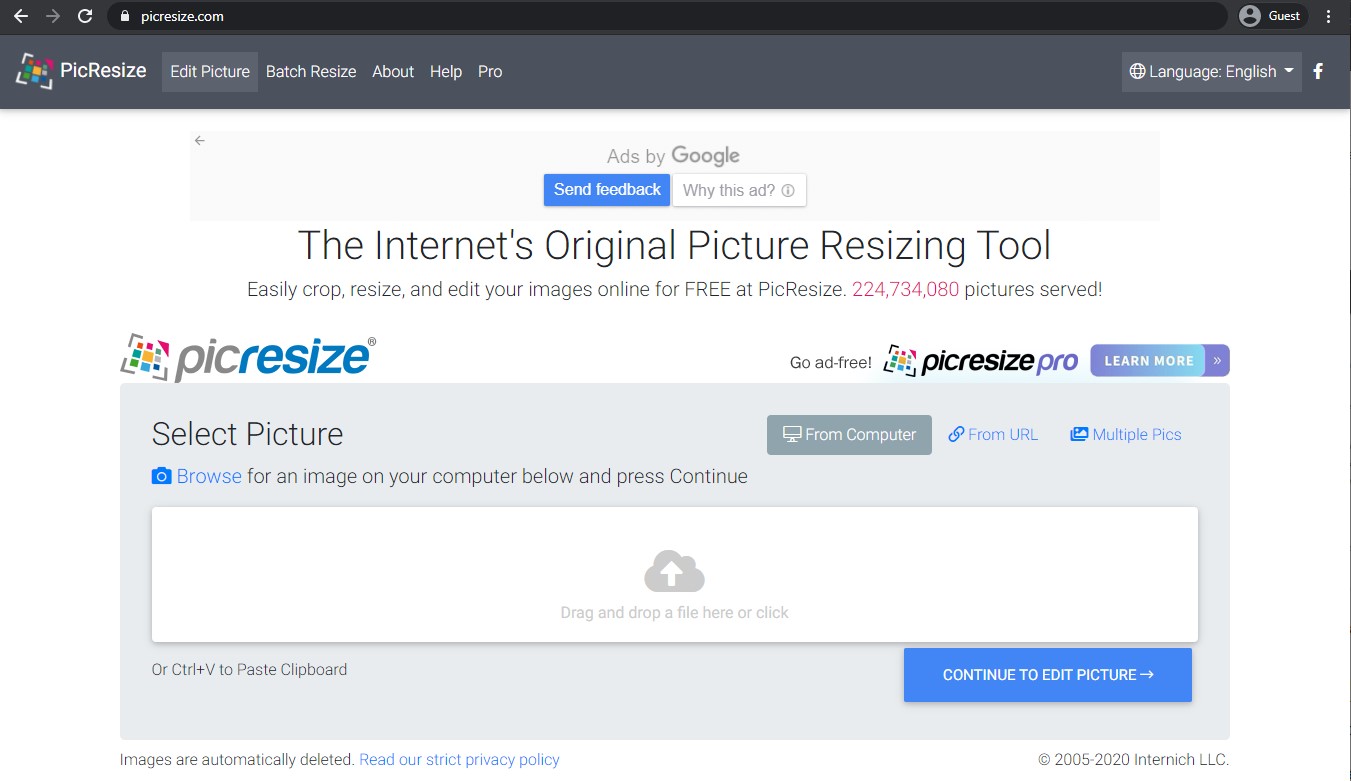Select the From Computer tab
Image resolution: width=1351 pixels, height=781 pixels.
point(849,435)
